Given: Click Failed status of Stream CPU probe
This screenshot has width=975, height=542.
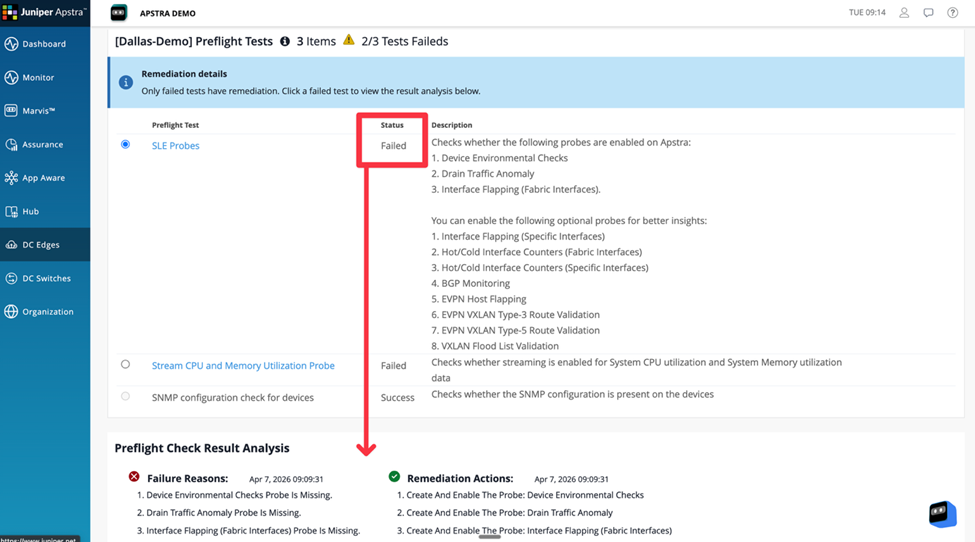Looking at the screenshot, I should pyautogui.click(x=394, y=365).
